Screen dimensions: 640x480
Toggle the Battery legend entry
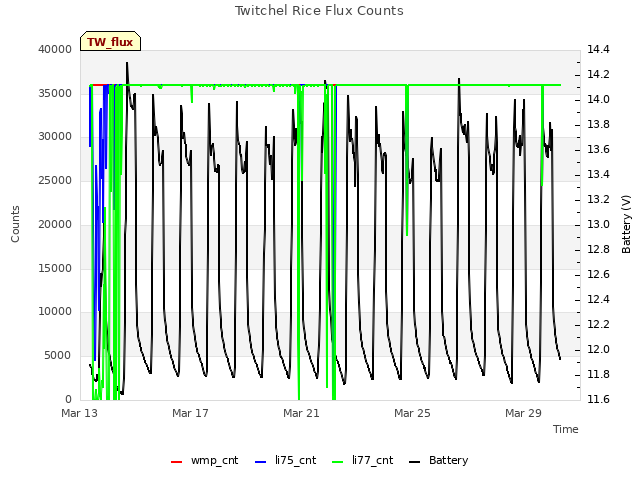[x=438, y=460]
